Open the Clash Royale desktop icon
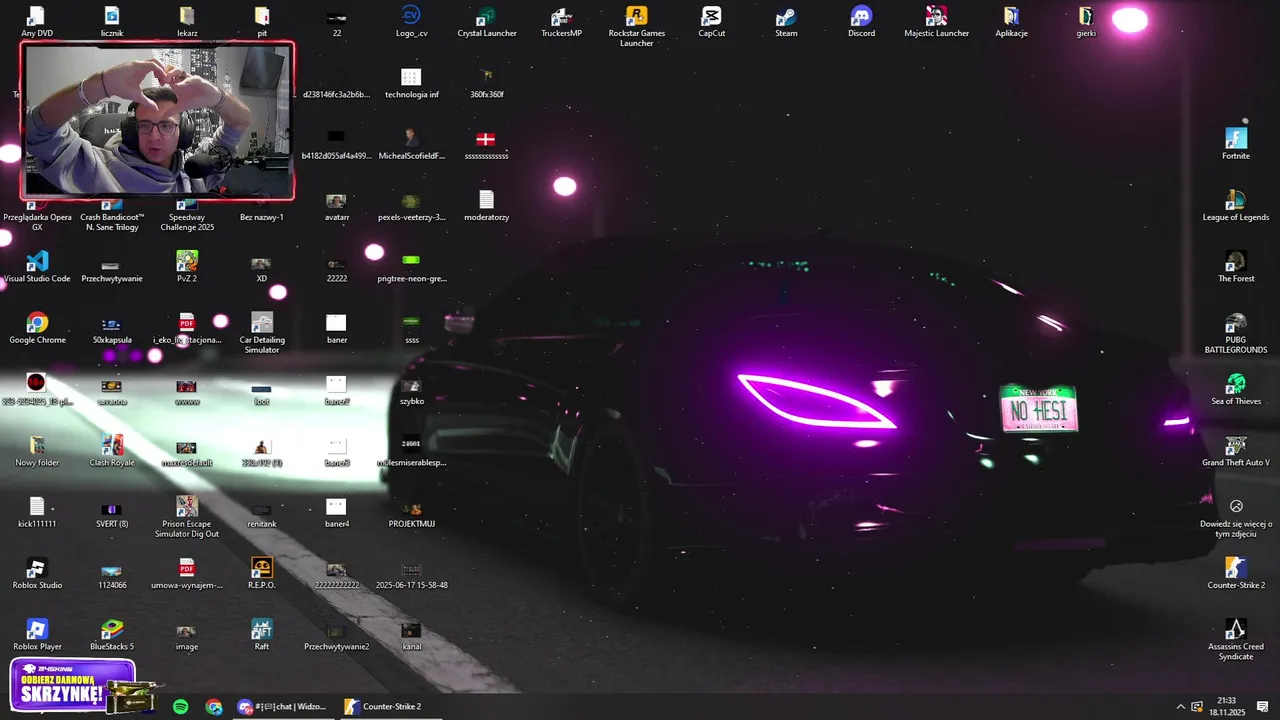Screen dimensions: 1280x720 coord(112,451)
